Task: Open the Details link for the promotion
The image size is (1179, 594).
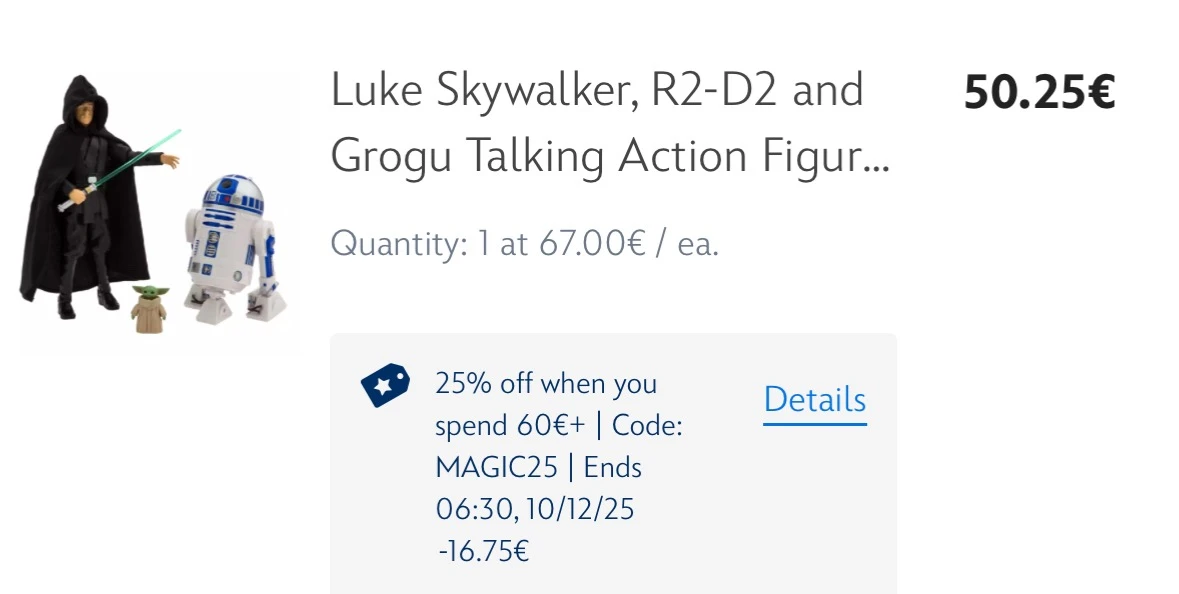Action: pos(814,399)
